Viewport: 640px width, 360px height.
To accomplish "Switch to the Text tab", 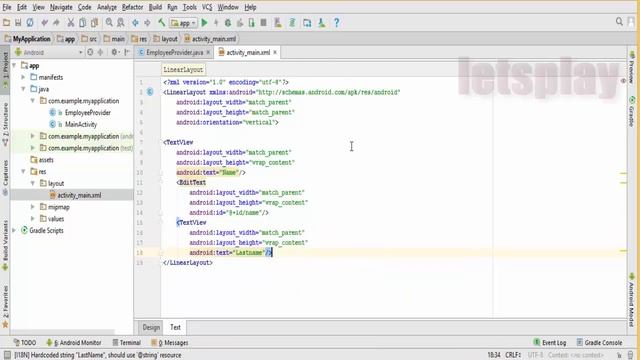I will (175, 327).
